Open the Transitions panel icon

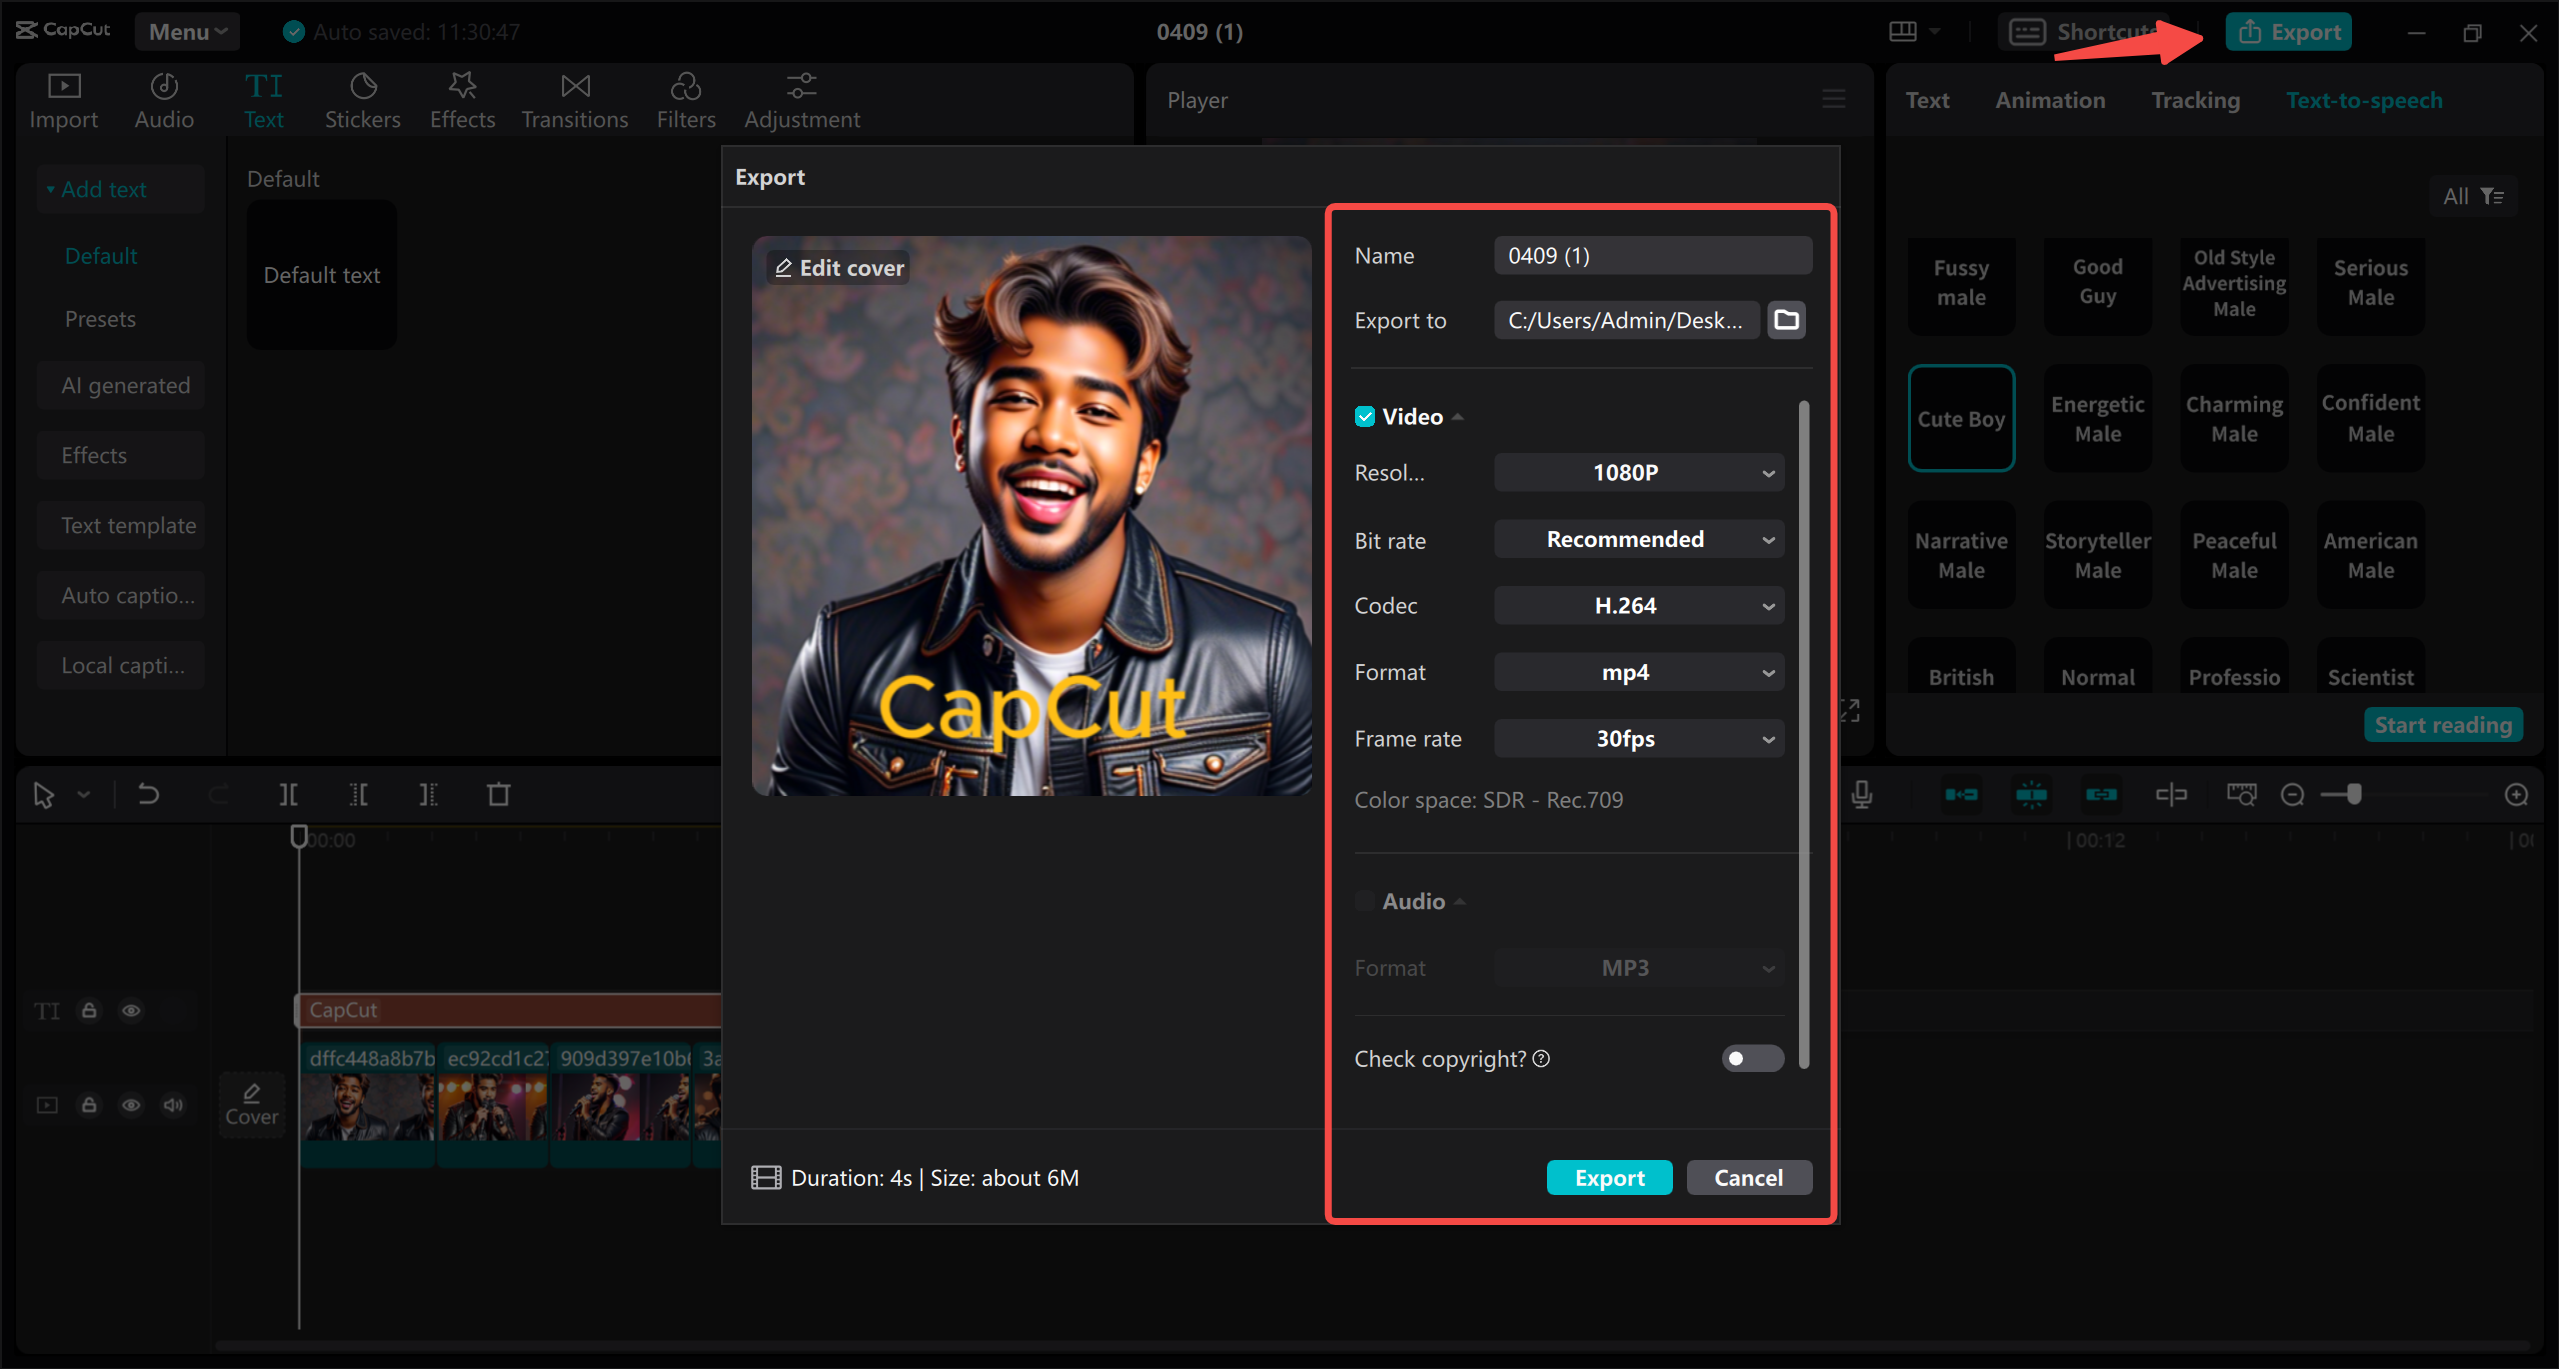[575, 87]
